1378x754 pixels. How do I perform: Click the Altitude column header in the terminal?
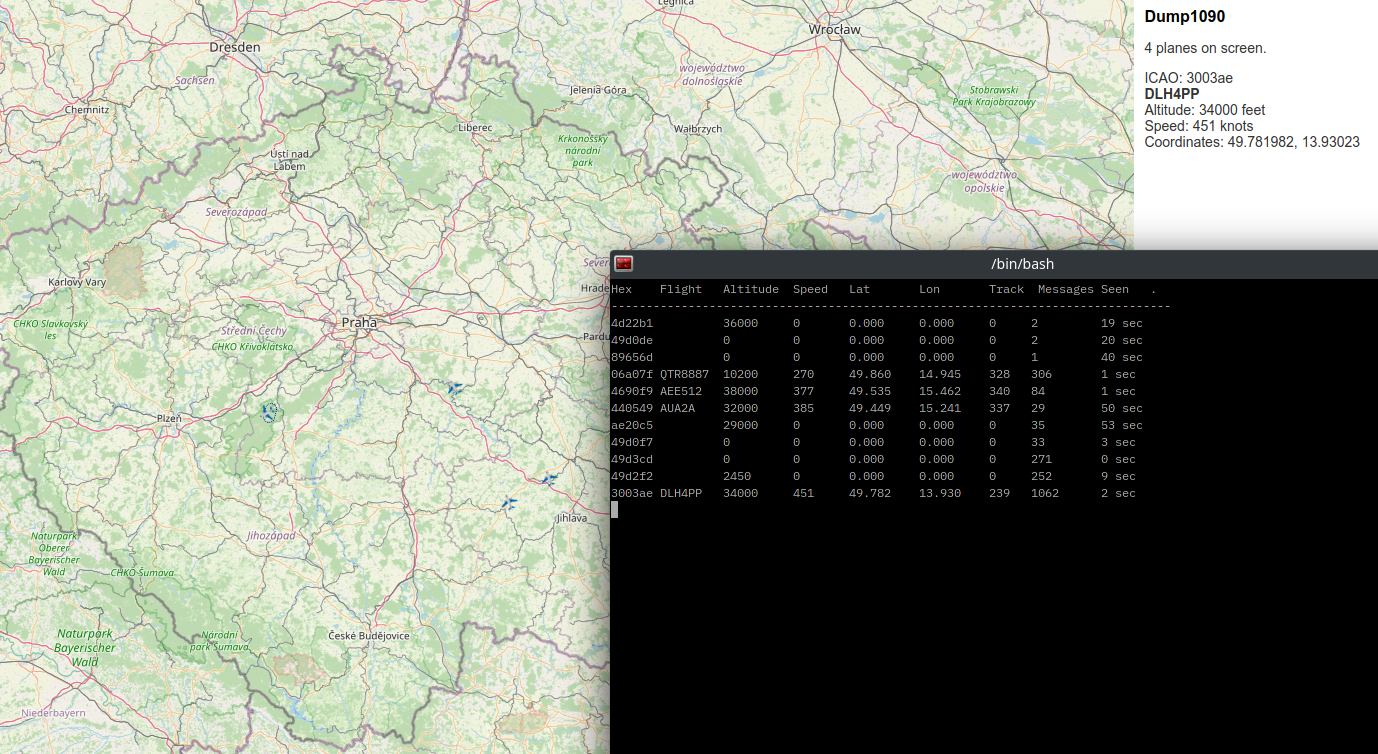(750, 289)
